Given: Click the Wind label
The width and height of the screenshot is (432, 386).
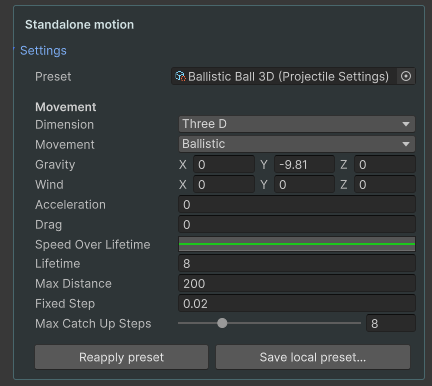Looking at the screenshot, I should (49, 184).
